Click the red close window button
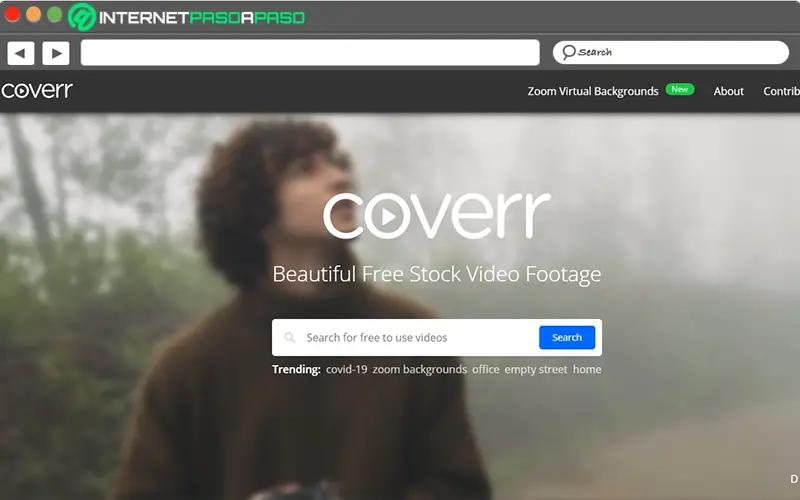Screen dimensions: 800x500 [12, 14]
